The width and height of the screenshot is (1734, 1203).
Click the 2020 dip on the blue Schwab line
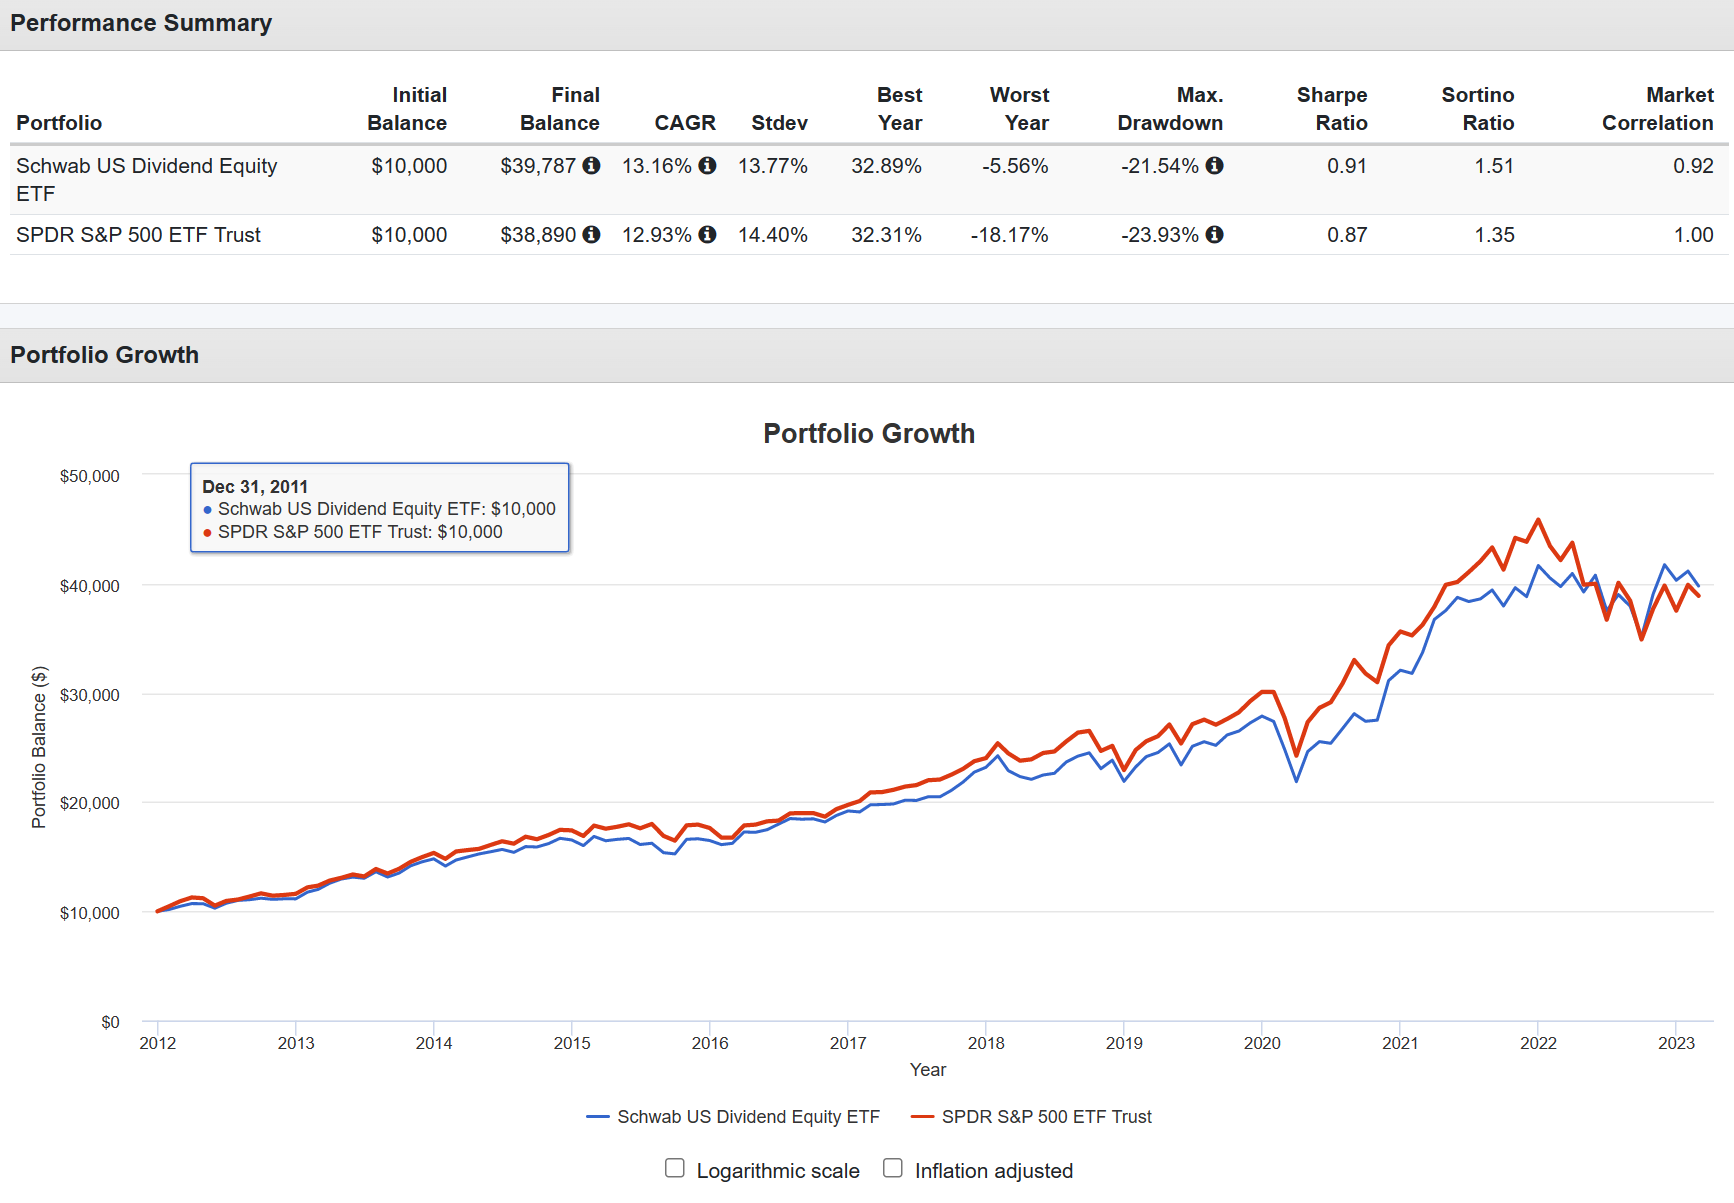(x=1296, y=780)
